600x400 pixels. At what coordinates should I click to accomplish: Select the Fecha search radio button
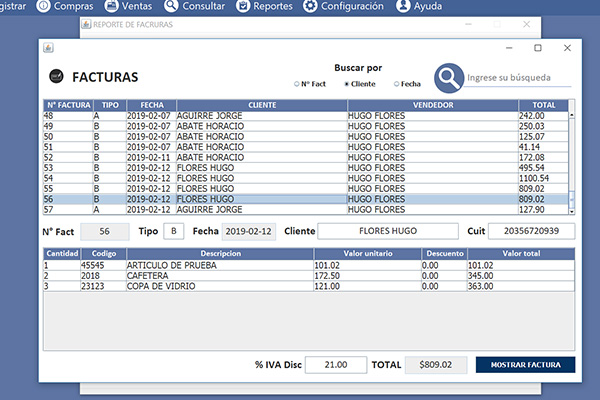(x=397, y=84)
